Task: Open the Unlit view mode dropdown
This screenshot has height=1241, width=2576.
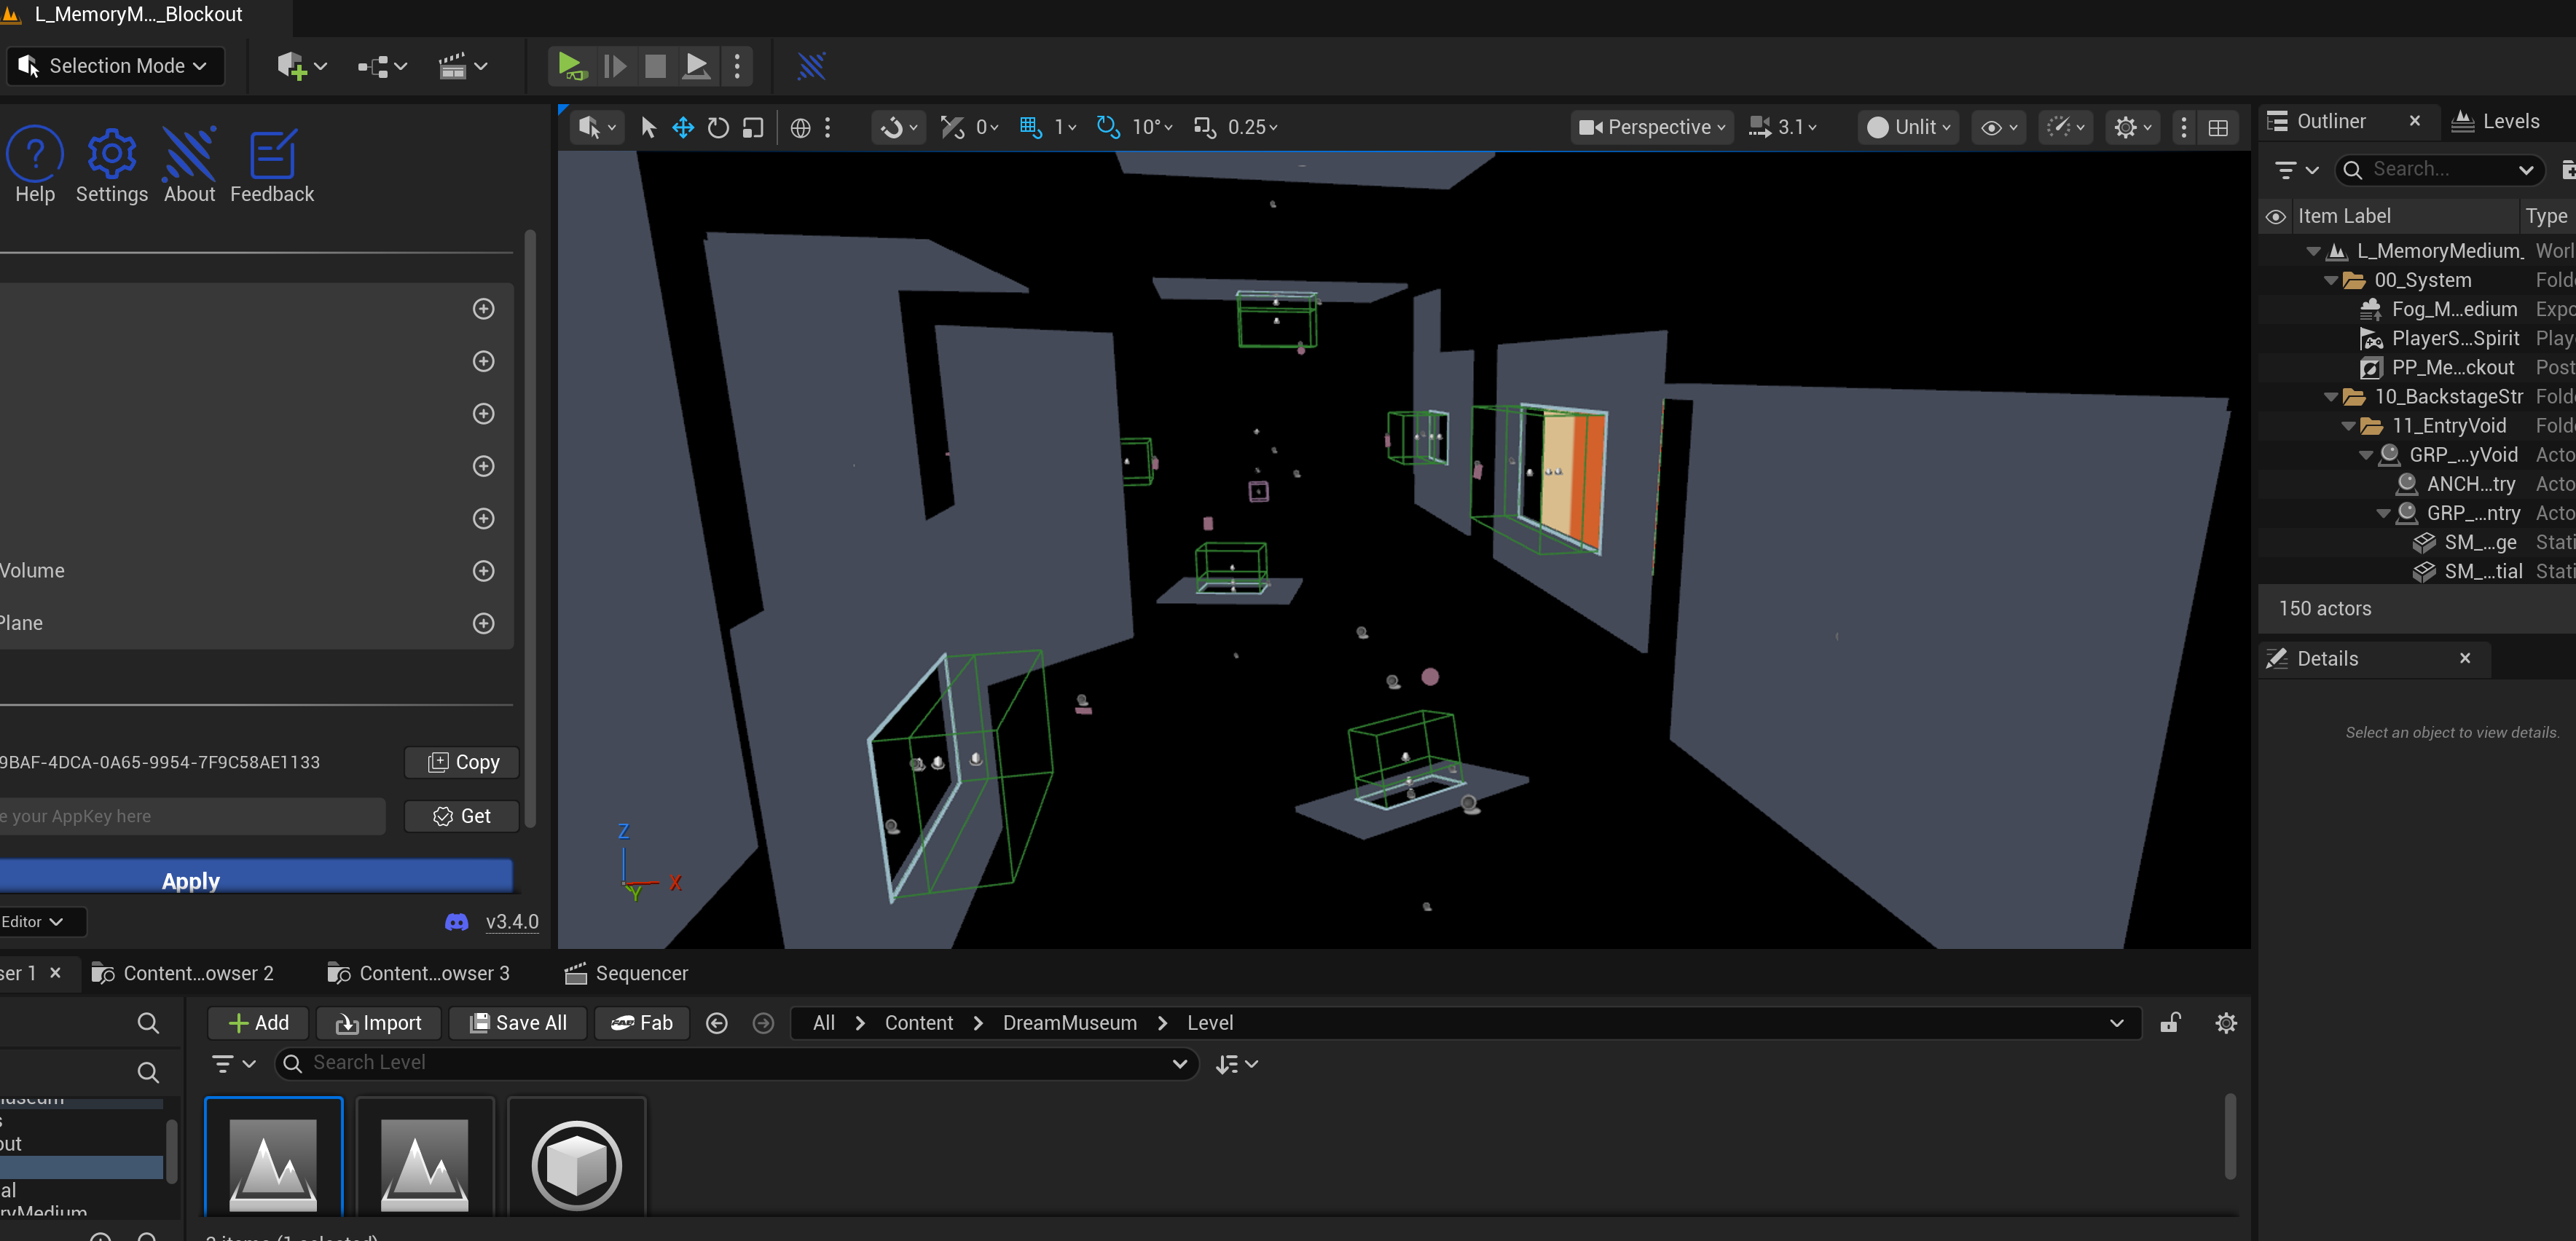Action: point(1908,127)
